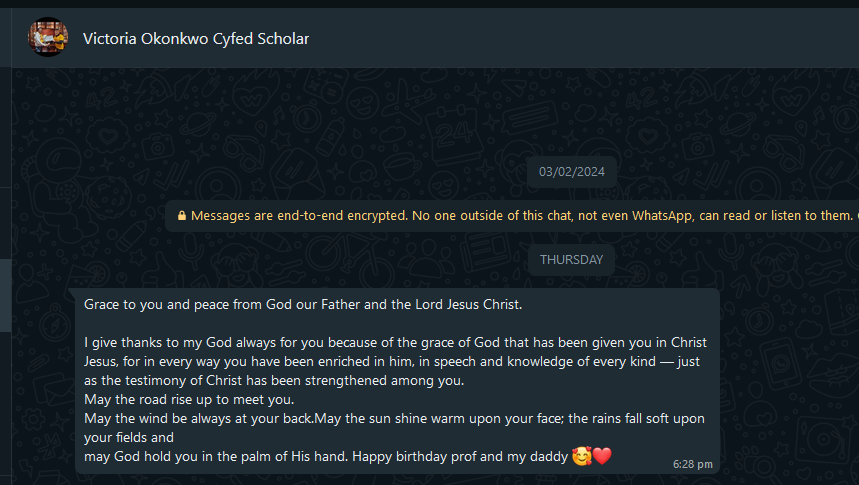This screenshot has height=485, width=859.
Task: Click the contact name Victoria Okonkwo Cyfed Scholar
Action: [196, 39]
